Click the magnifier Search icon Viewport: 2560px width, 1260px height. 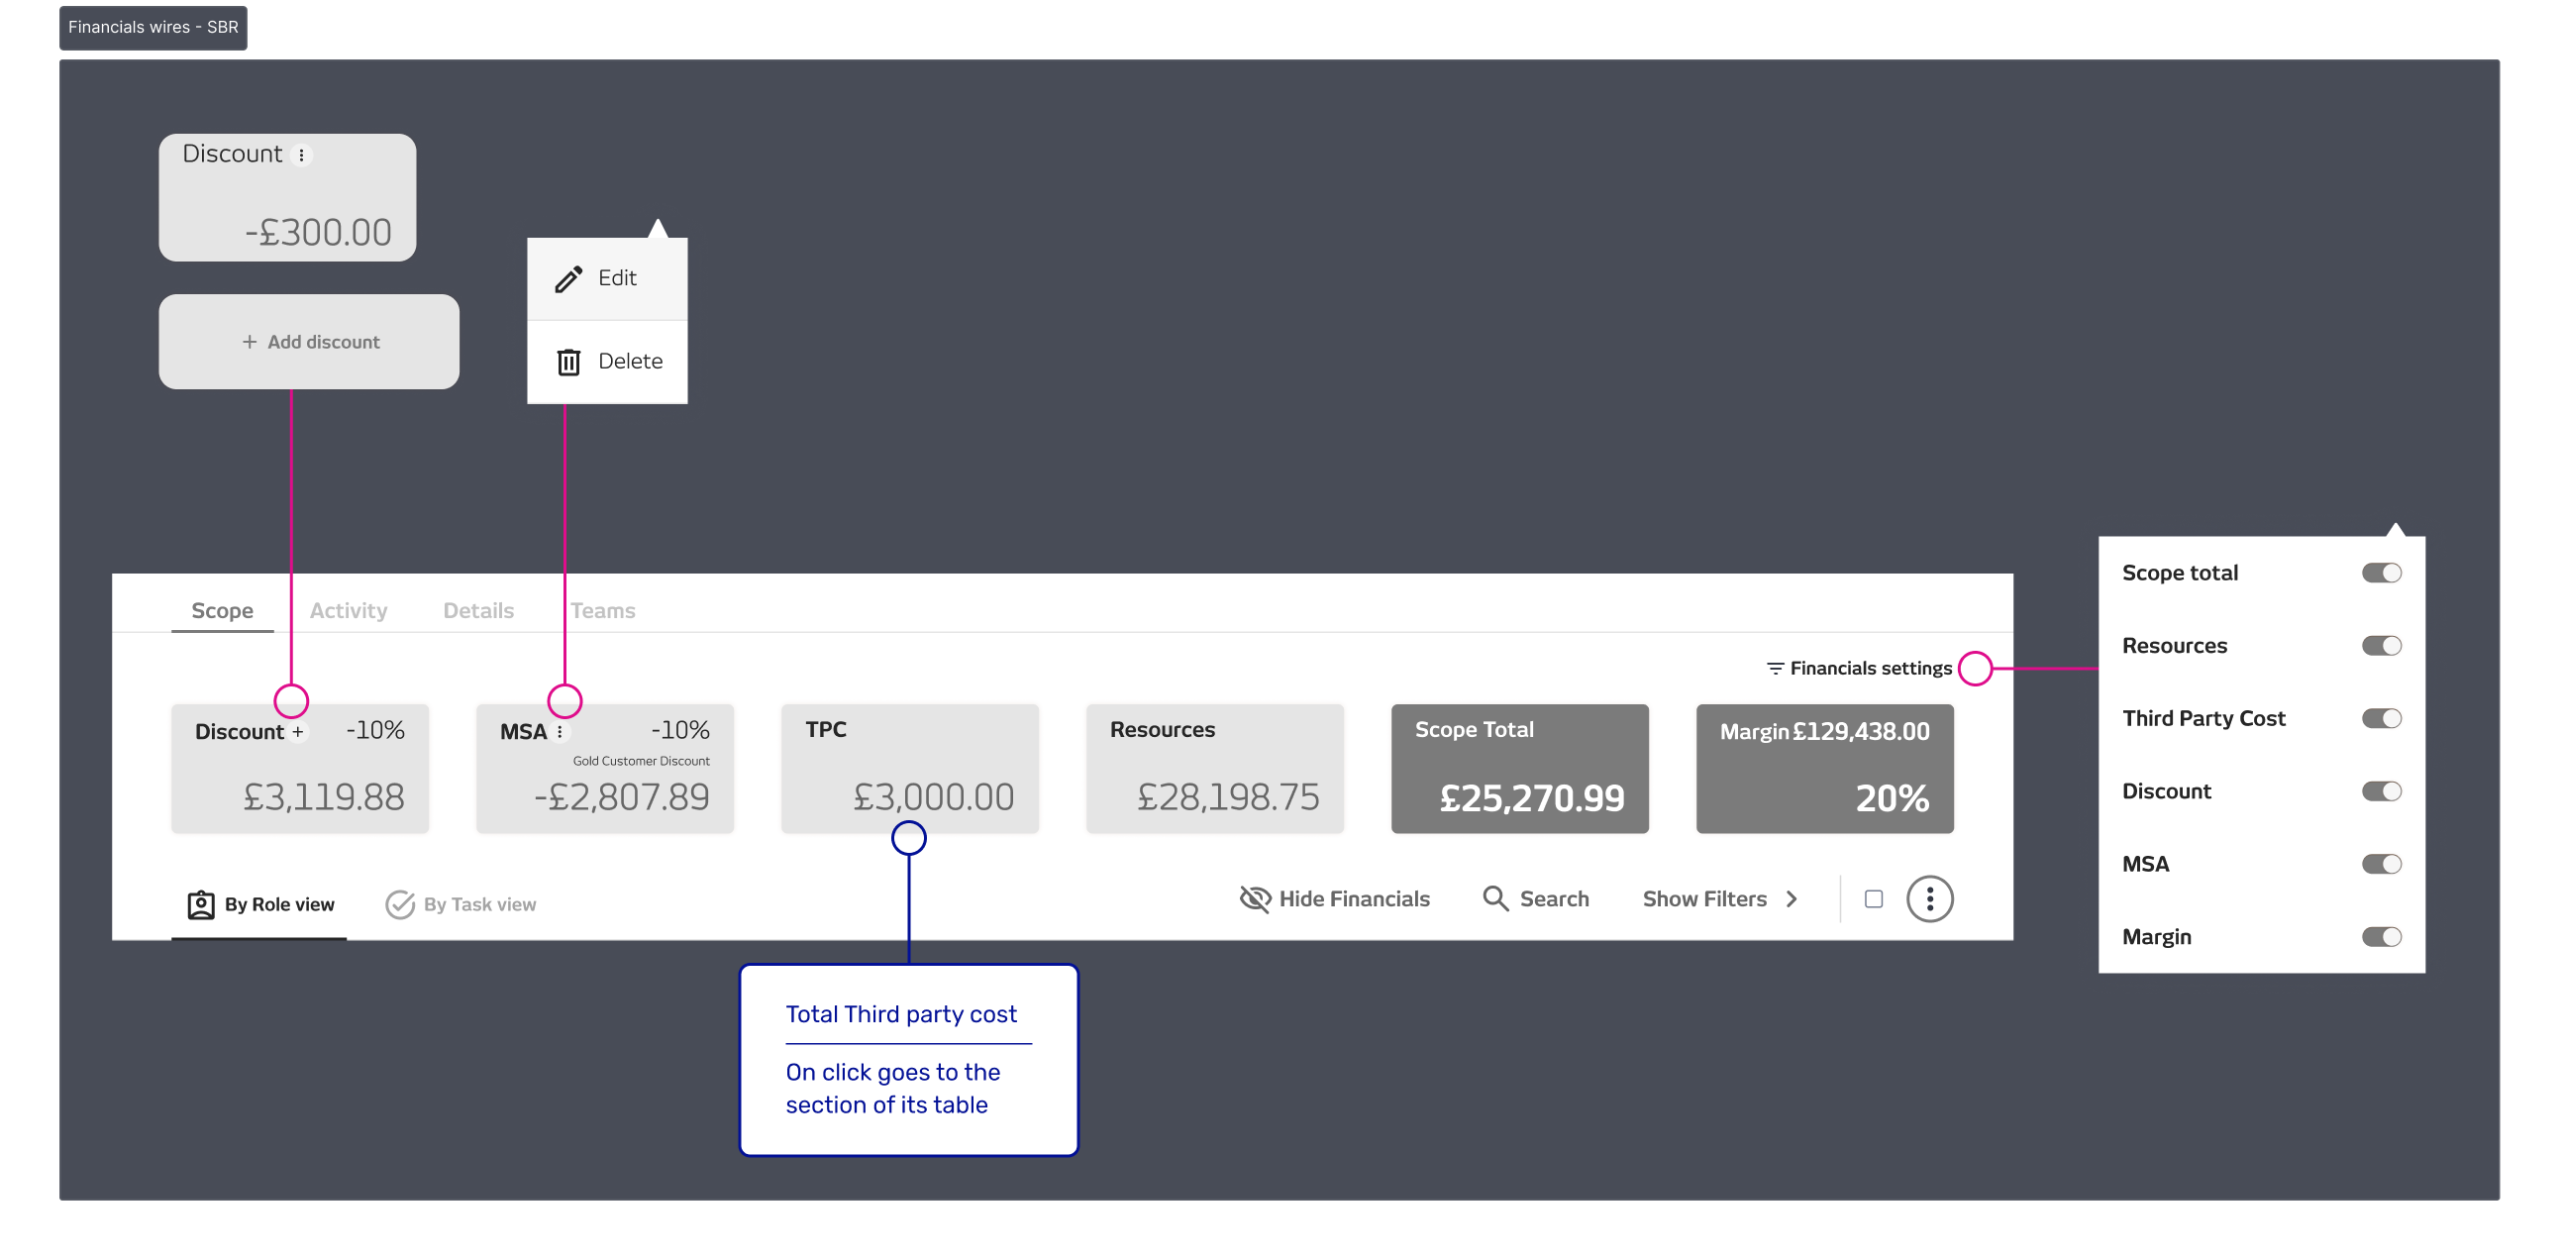[1495, 899]
